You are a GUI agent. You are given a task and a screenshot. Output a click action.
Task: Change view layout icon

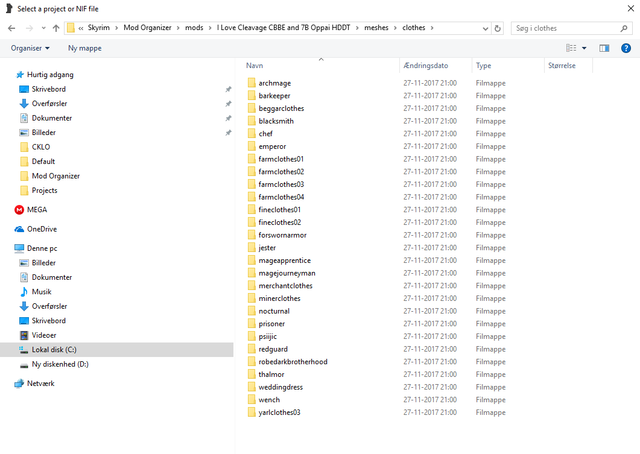[x=571, y=48]
